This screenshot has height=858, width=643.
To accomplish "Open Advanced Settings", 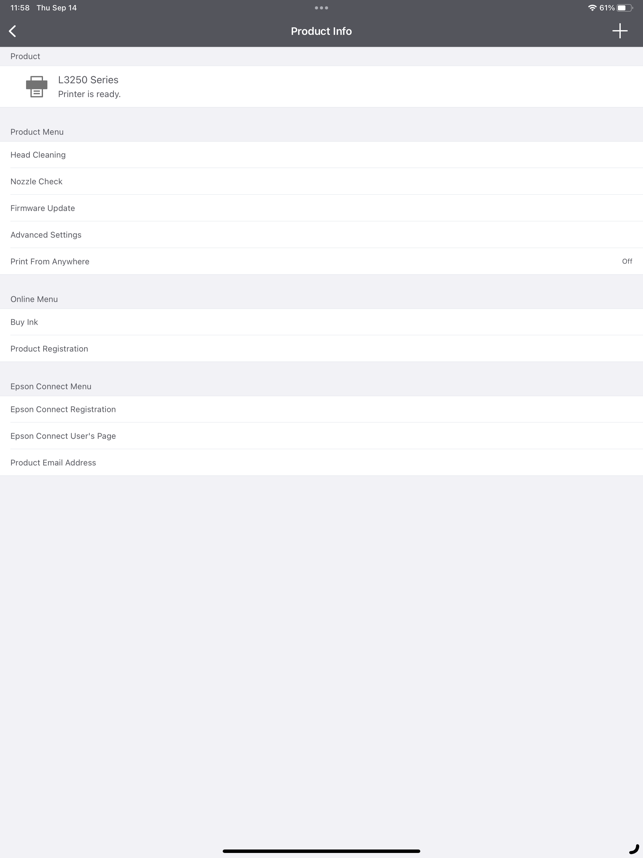I will (x=321, y=235).
